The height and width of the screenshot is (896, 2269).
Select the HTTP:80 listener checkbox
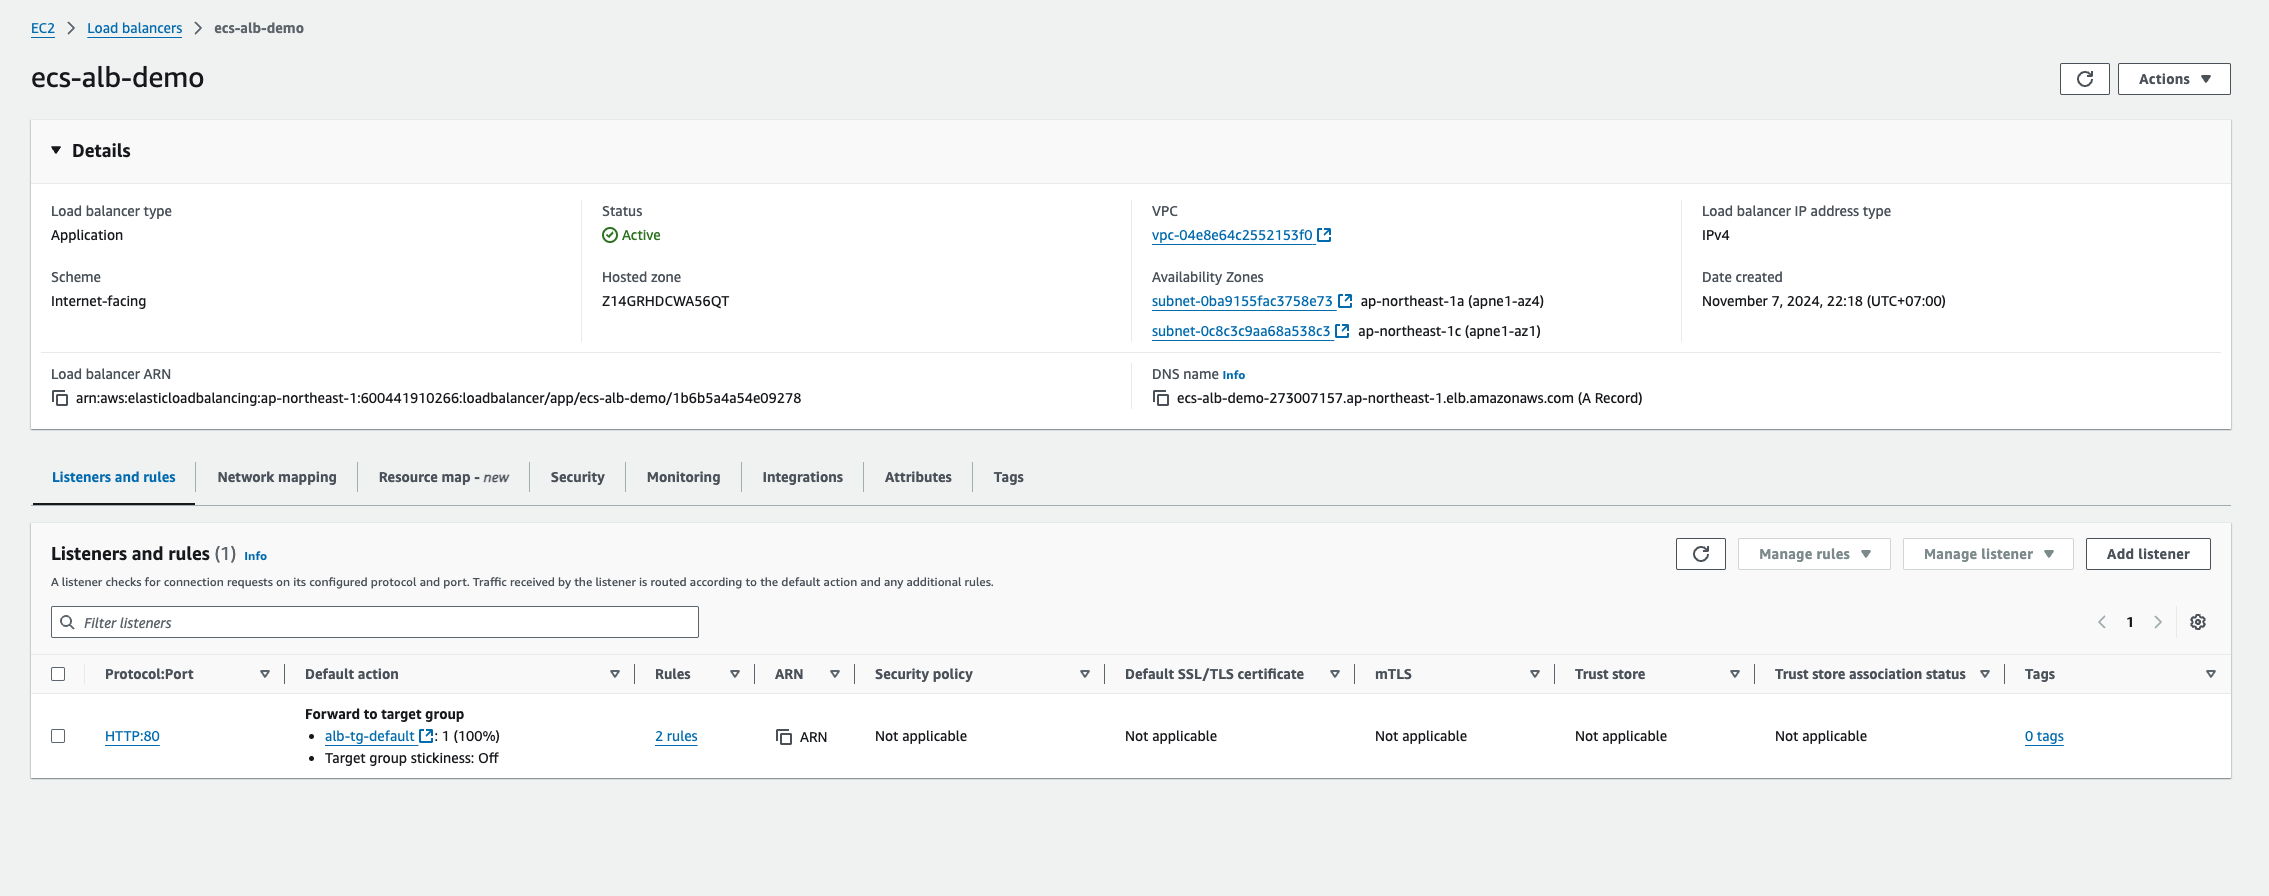point(58,736)
